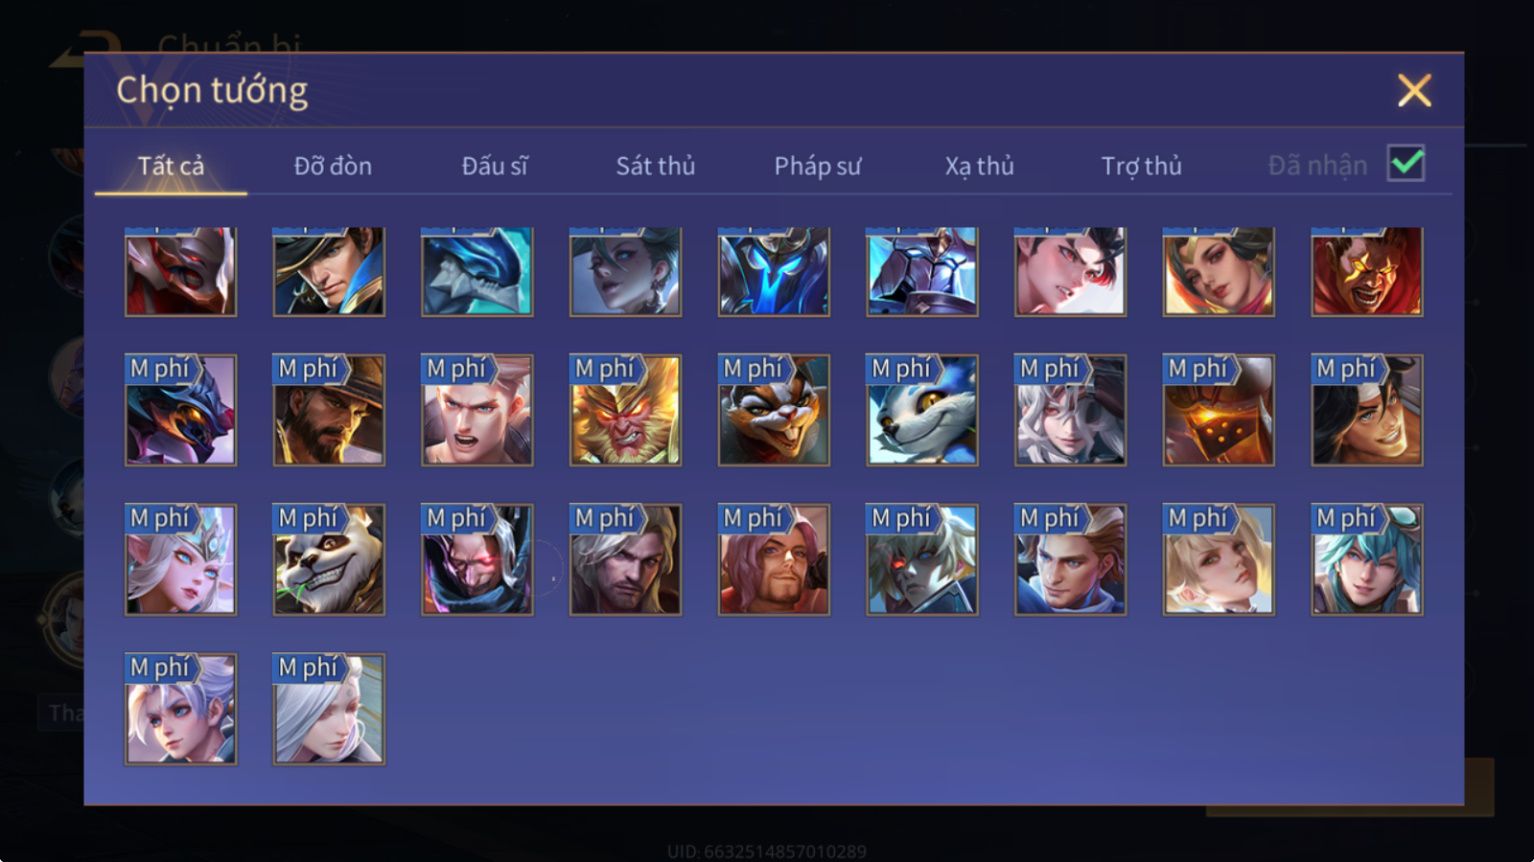Select the red-eyed hooded assassin hero
The width and height of the screenshot is (1534, 862).
(x=477, y=560)
